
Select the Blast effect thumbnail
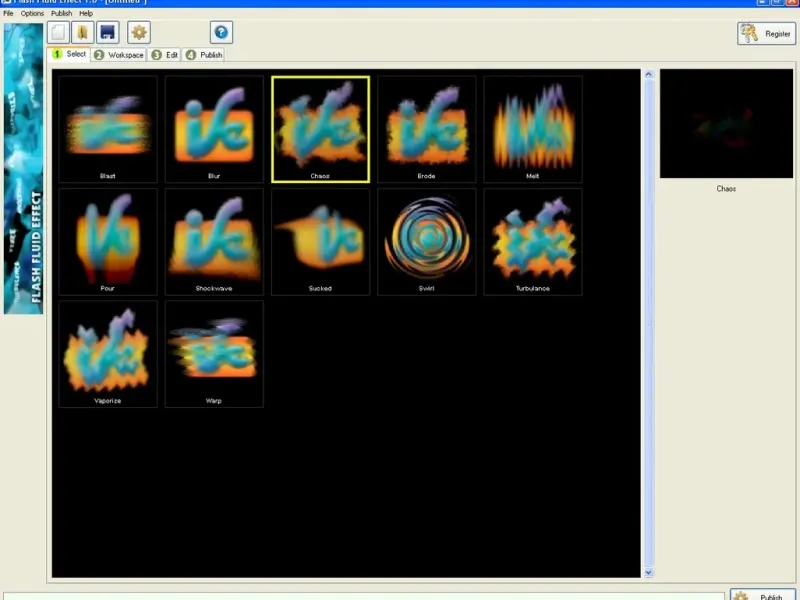point(108,129)
